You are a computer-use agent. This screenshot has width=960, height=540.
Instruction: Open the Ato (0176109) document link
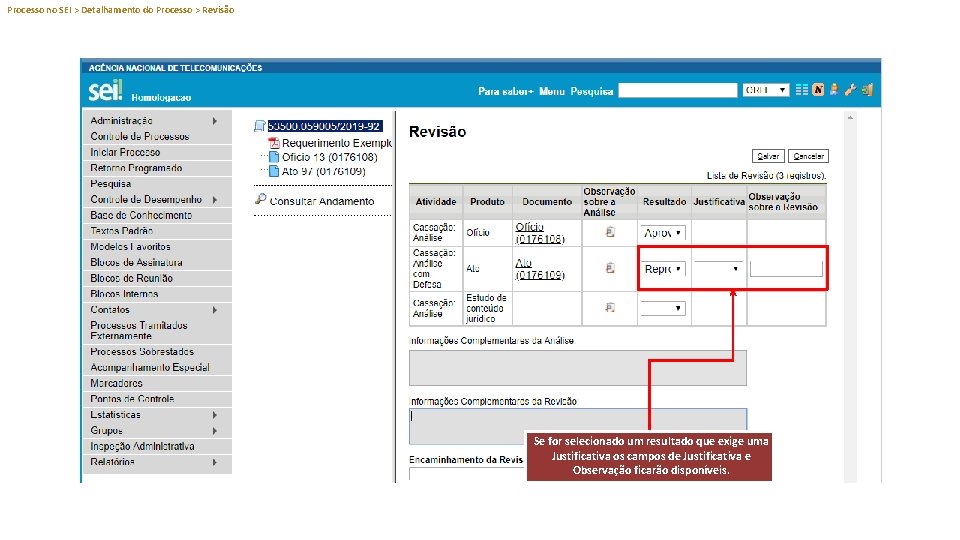539,269
